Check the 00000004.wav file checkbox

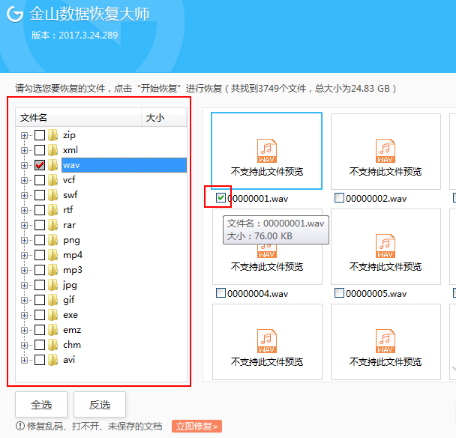tap(221, 293)
